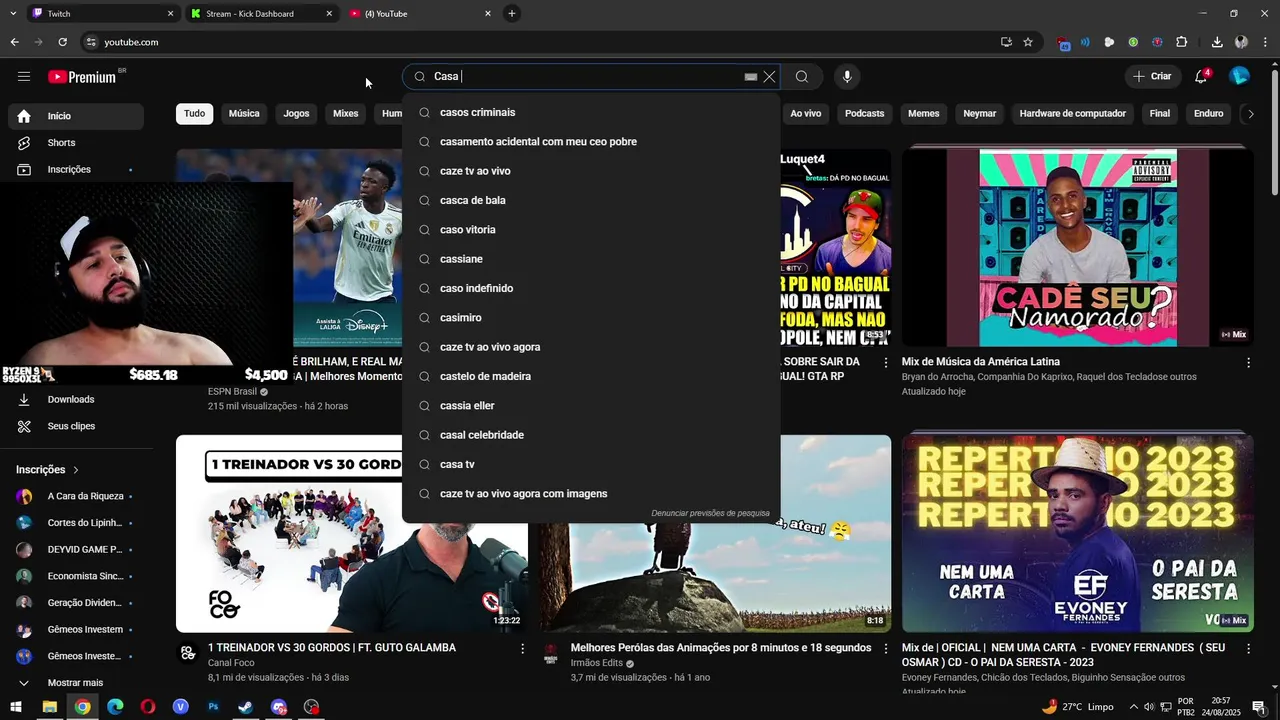1280x720 pixels.
Task: Open Steam from the taskbar
Action: click(x=246, y=707)
